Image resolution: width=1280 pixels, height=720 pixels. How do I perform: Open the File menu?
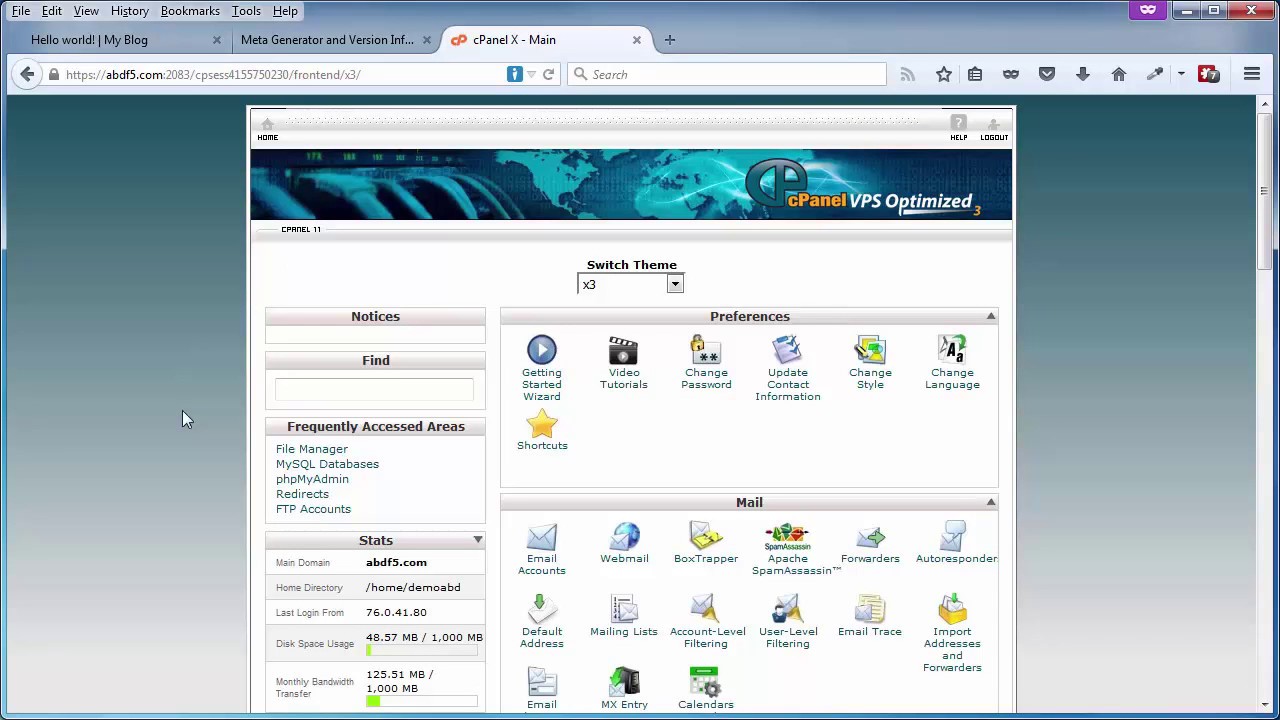[20, 11]
